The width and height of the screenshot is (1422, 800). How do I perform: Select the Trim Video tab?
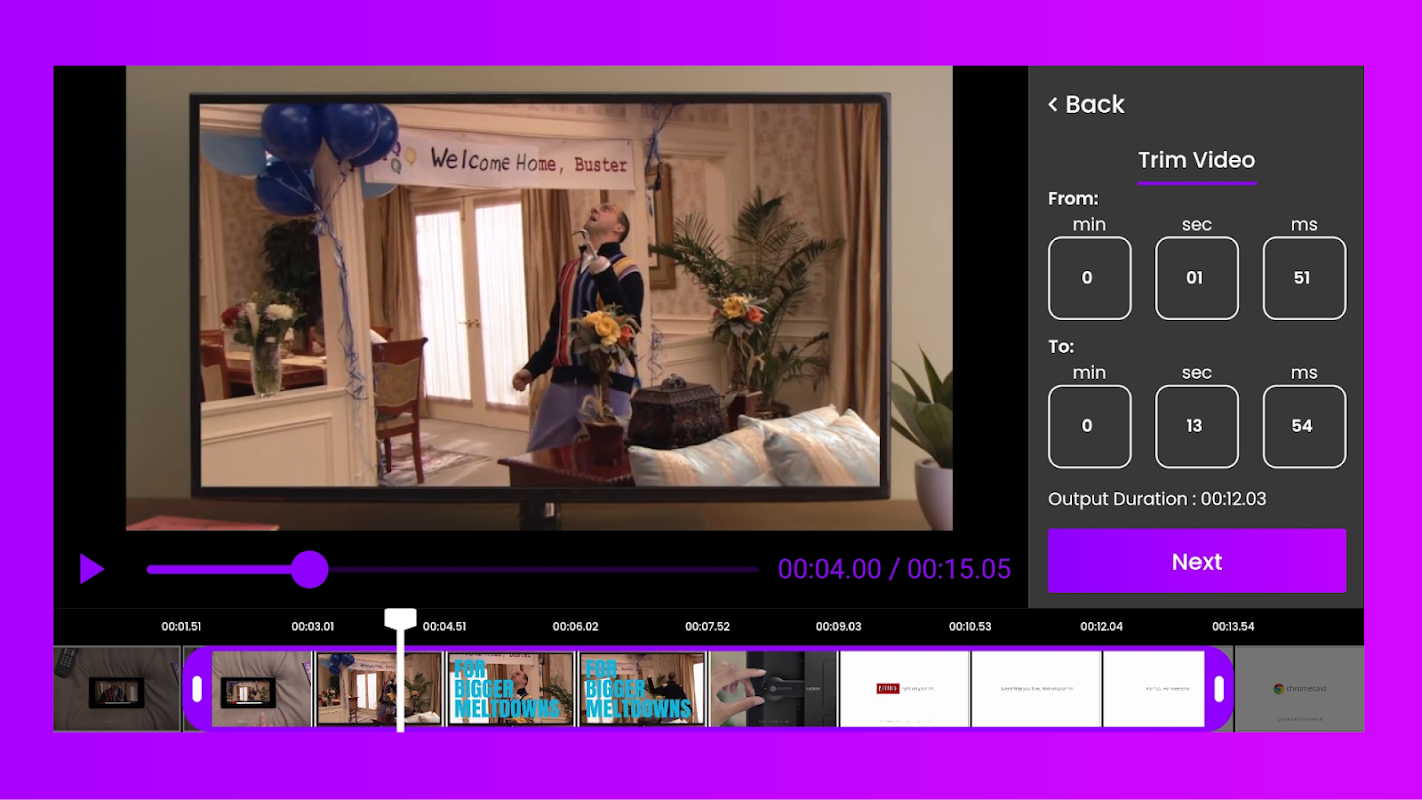[x=1197, y=160]
